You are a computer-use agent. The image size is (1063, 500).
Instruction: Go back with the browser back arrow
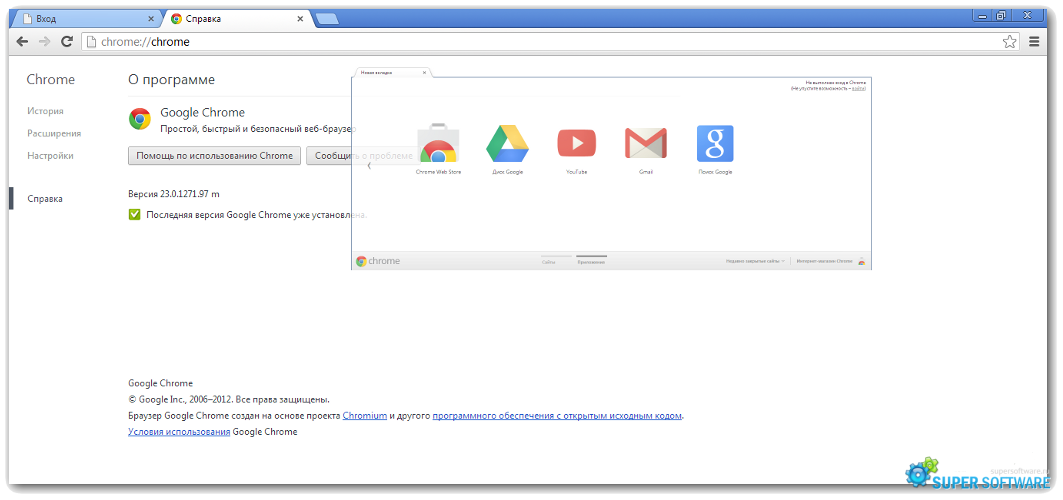pos(22,41)
